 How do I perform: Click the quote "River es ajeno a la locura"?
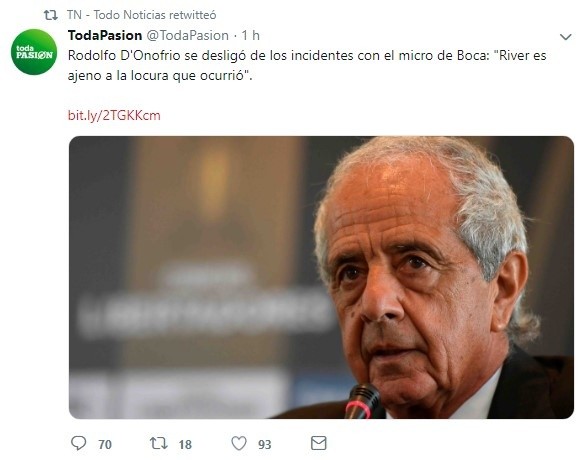pos(307,65)
